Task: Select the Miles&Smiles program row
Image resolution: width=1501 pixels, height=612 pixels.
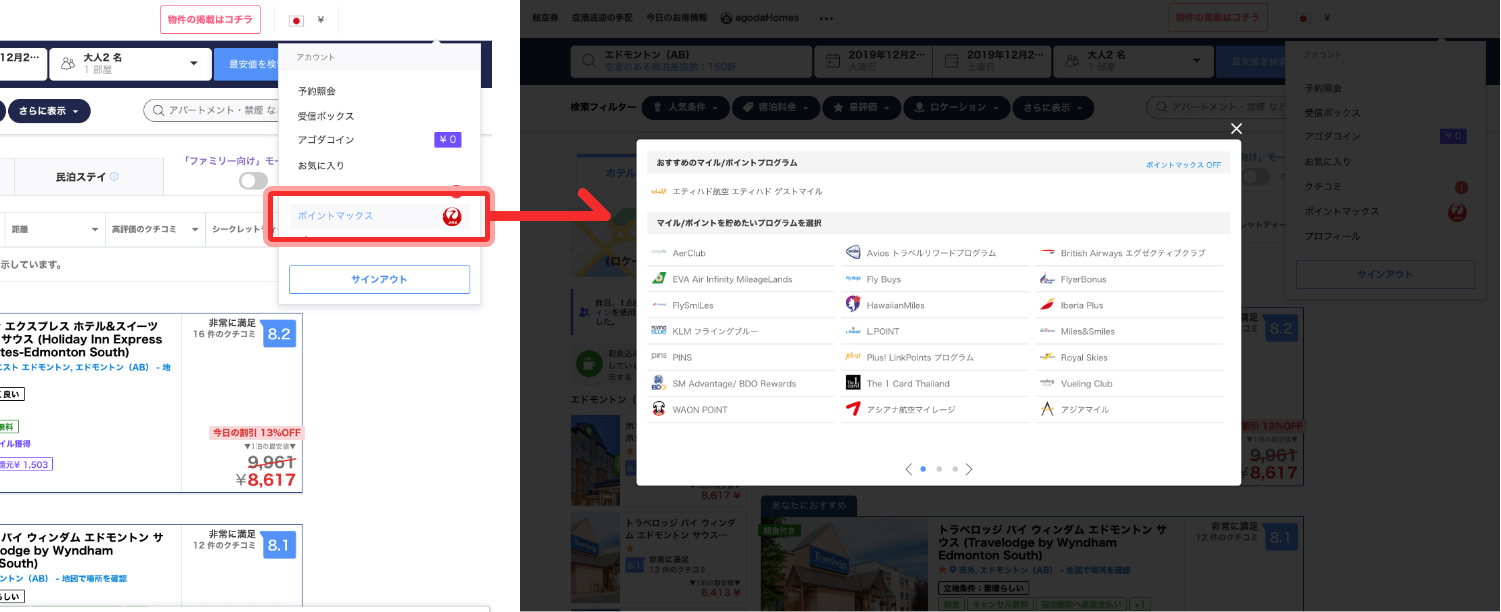Action: [1130, 331]
